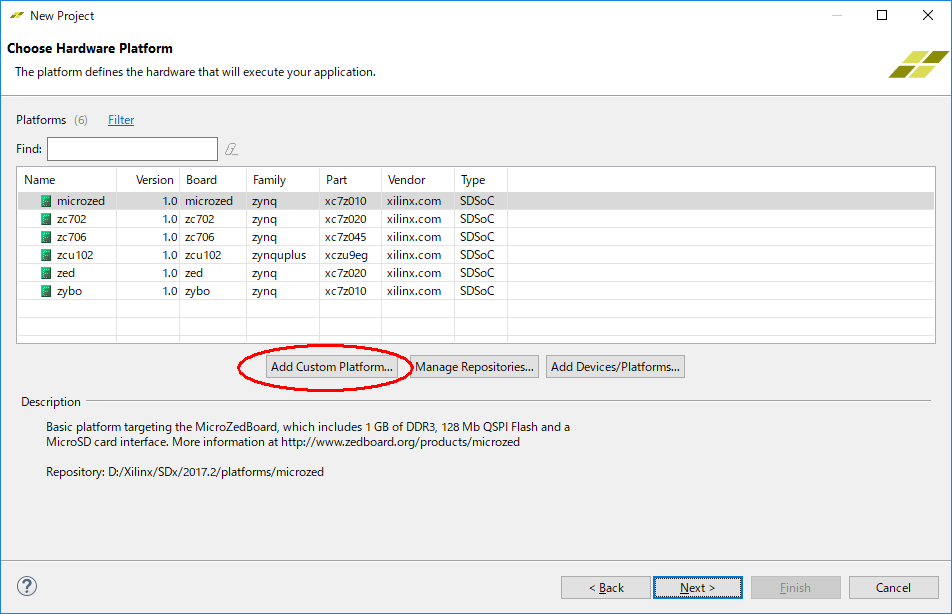Click the Add Custom Platform button
The height and width of the screenshot is (614, 952).
(332, 367)
